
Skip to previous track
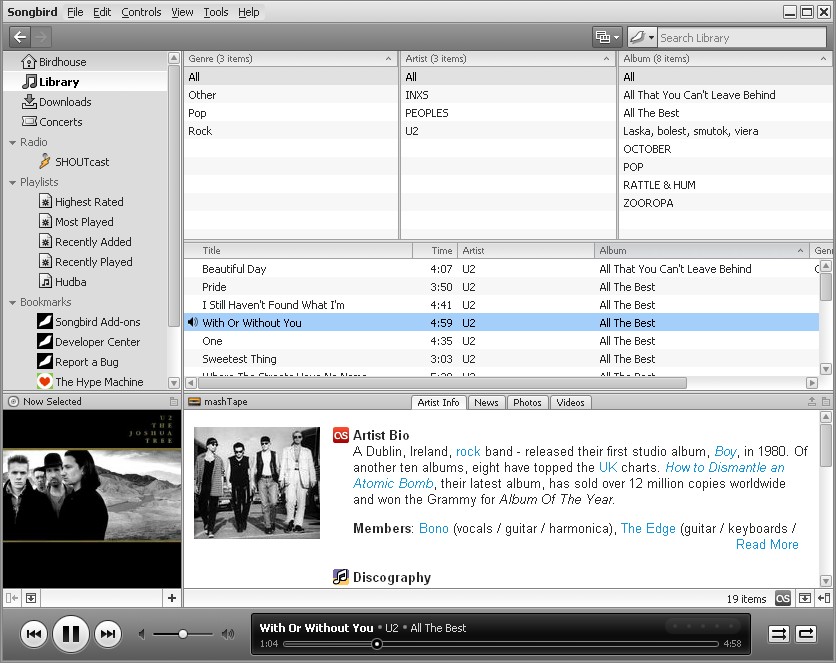(x=34, y=634)
